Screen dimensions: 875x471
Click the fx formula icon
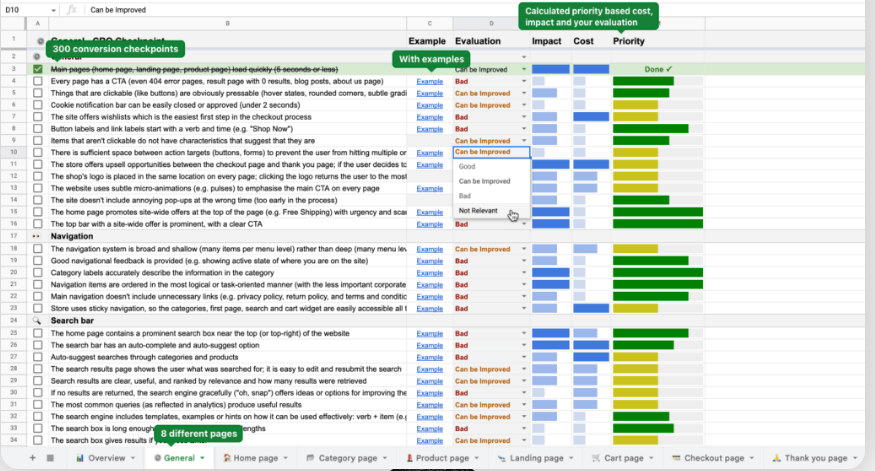(71, 9)
